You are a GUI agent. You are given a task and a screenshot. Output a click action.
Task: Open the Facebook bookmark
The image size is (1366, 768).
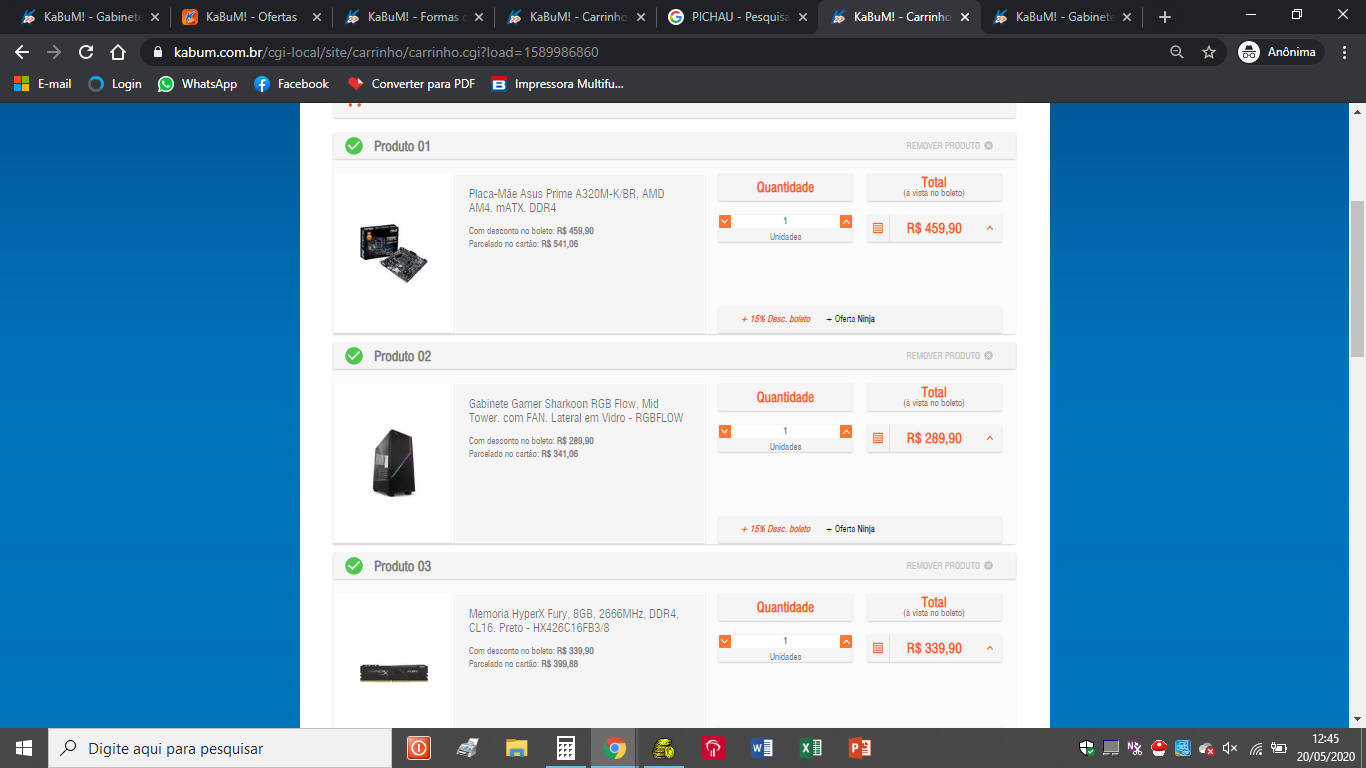[291, 84]
